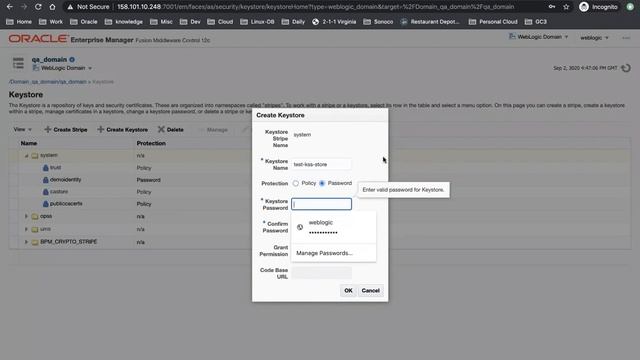Open the Daily bookmark folder
Image resolution: width=640 pixels, height=360 pixels.
coord(293,22)
